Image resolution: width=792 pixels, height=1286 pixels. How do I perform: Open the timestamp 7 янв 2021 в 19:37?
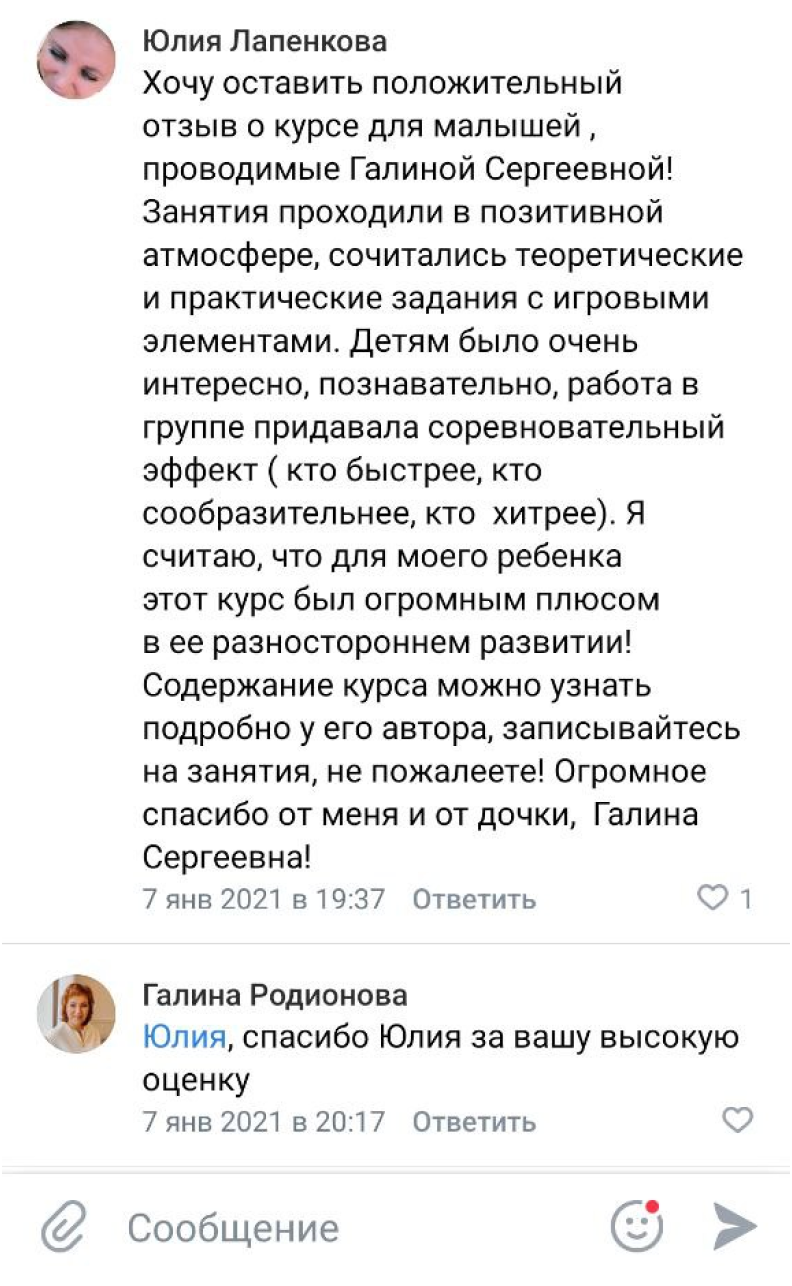tap(264, 899)
